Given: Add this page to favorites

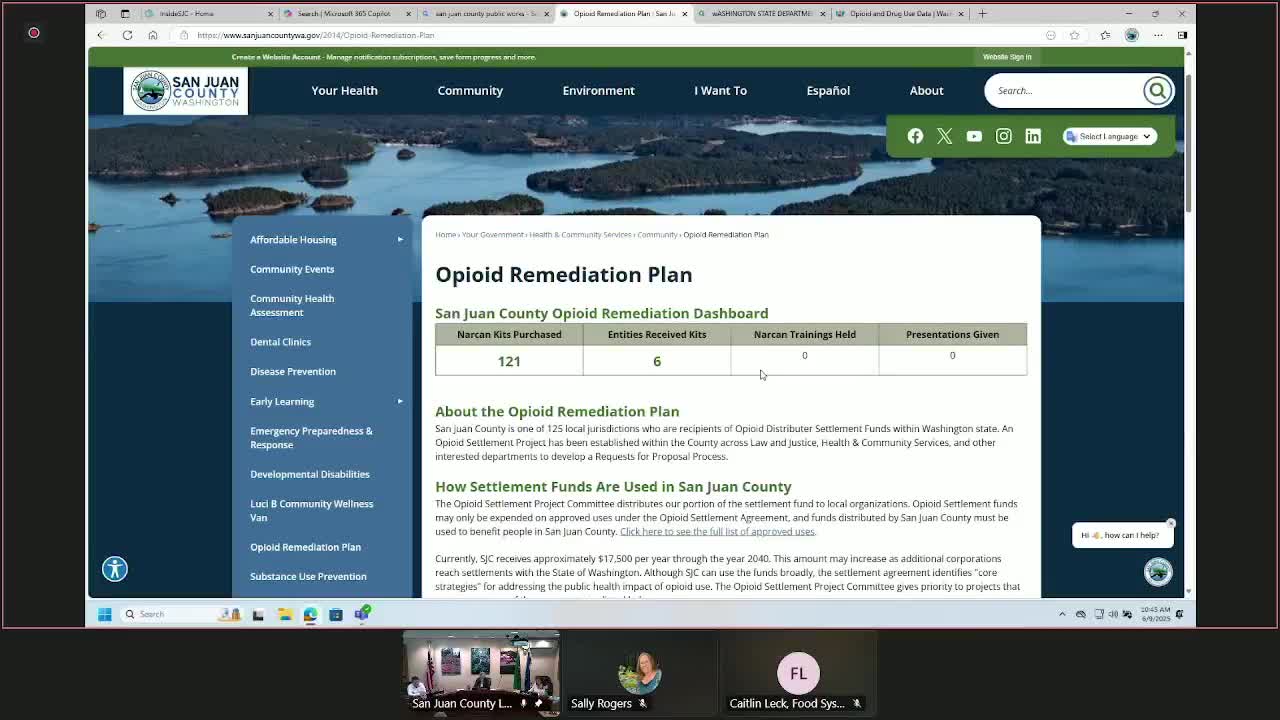Looking at the screenshot, I should pos(1074,35).
